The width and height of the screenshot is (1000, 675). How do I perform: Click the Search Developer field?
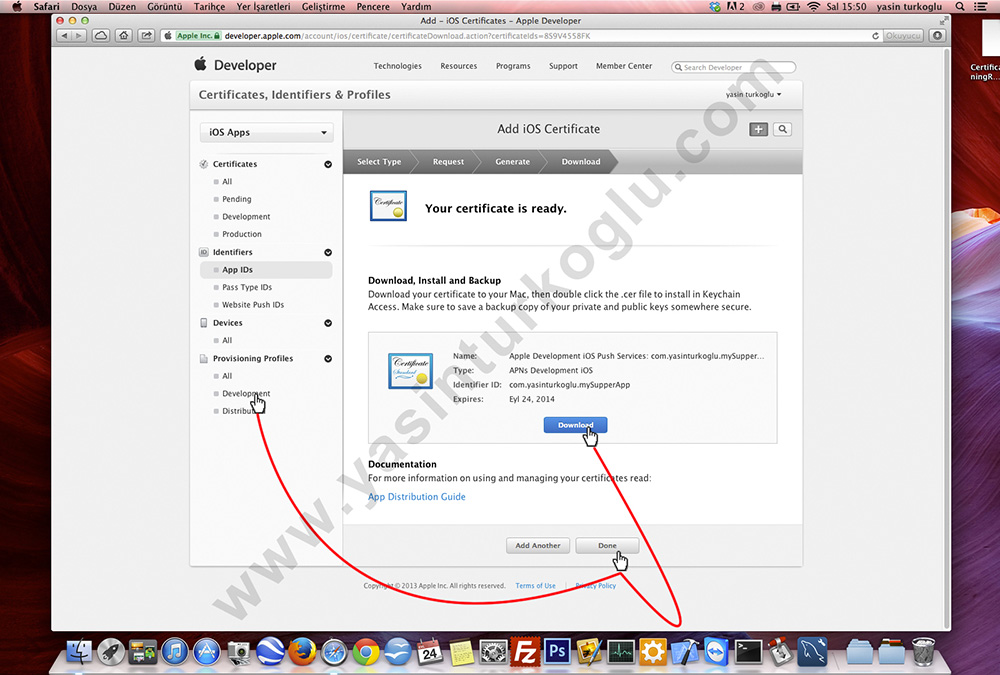pyautogui.click(x=733, y=67)
